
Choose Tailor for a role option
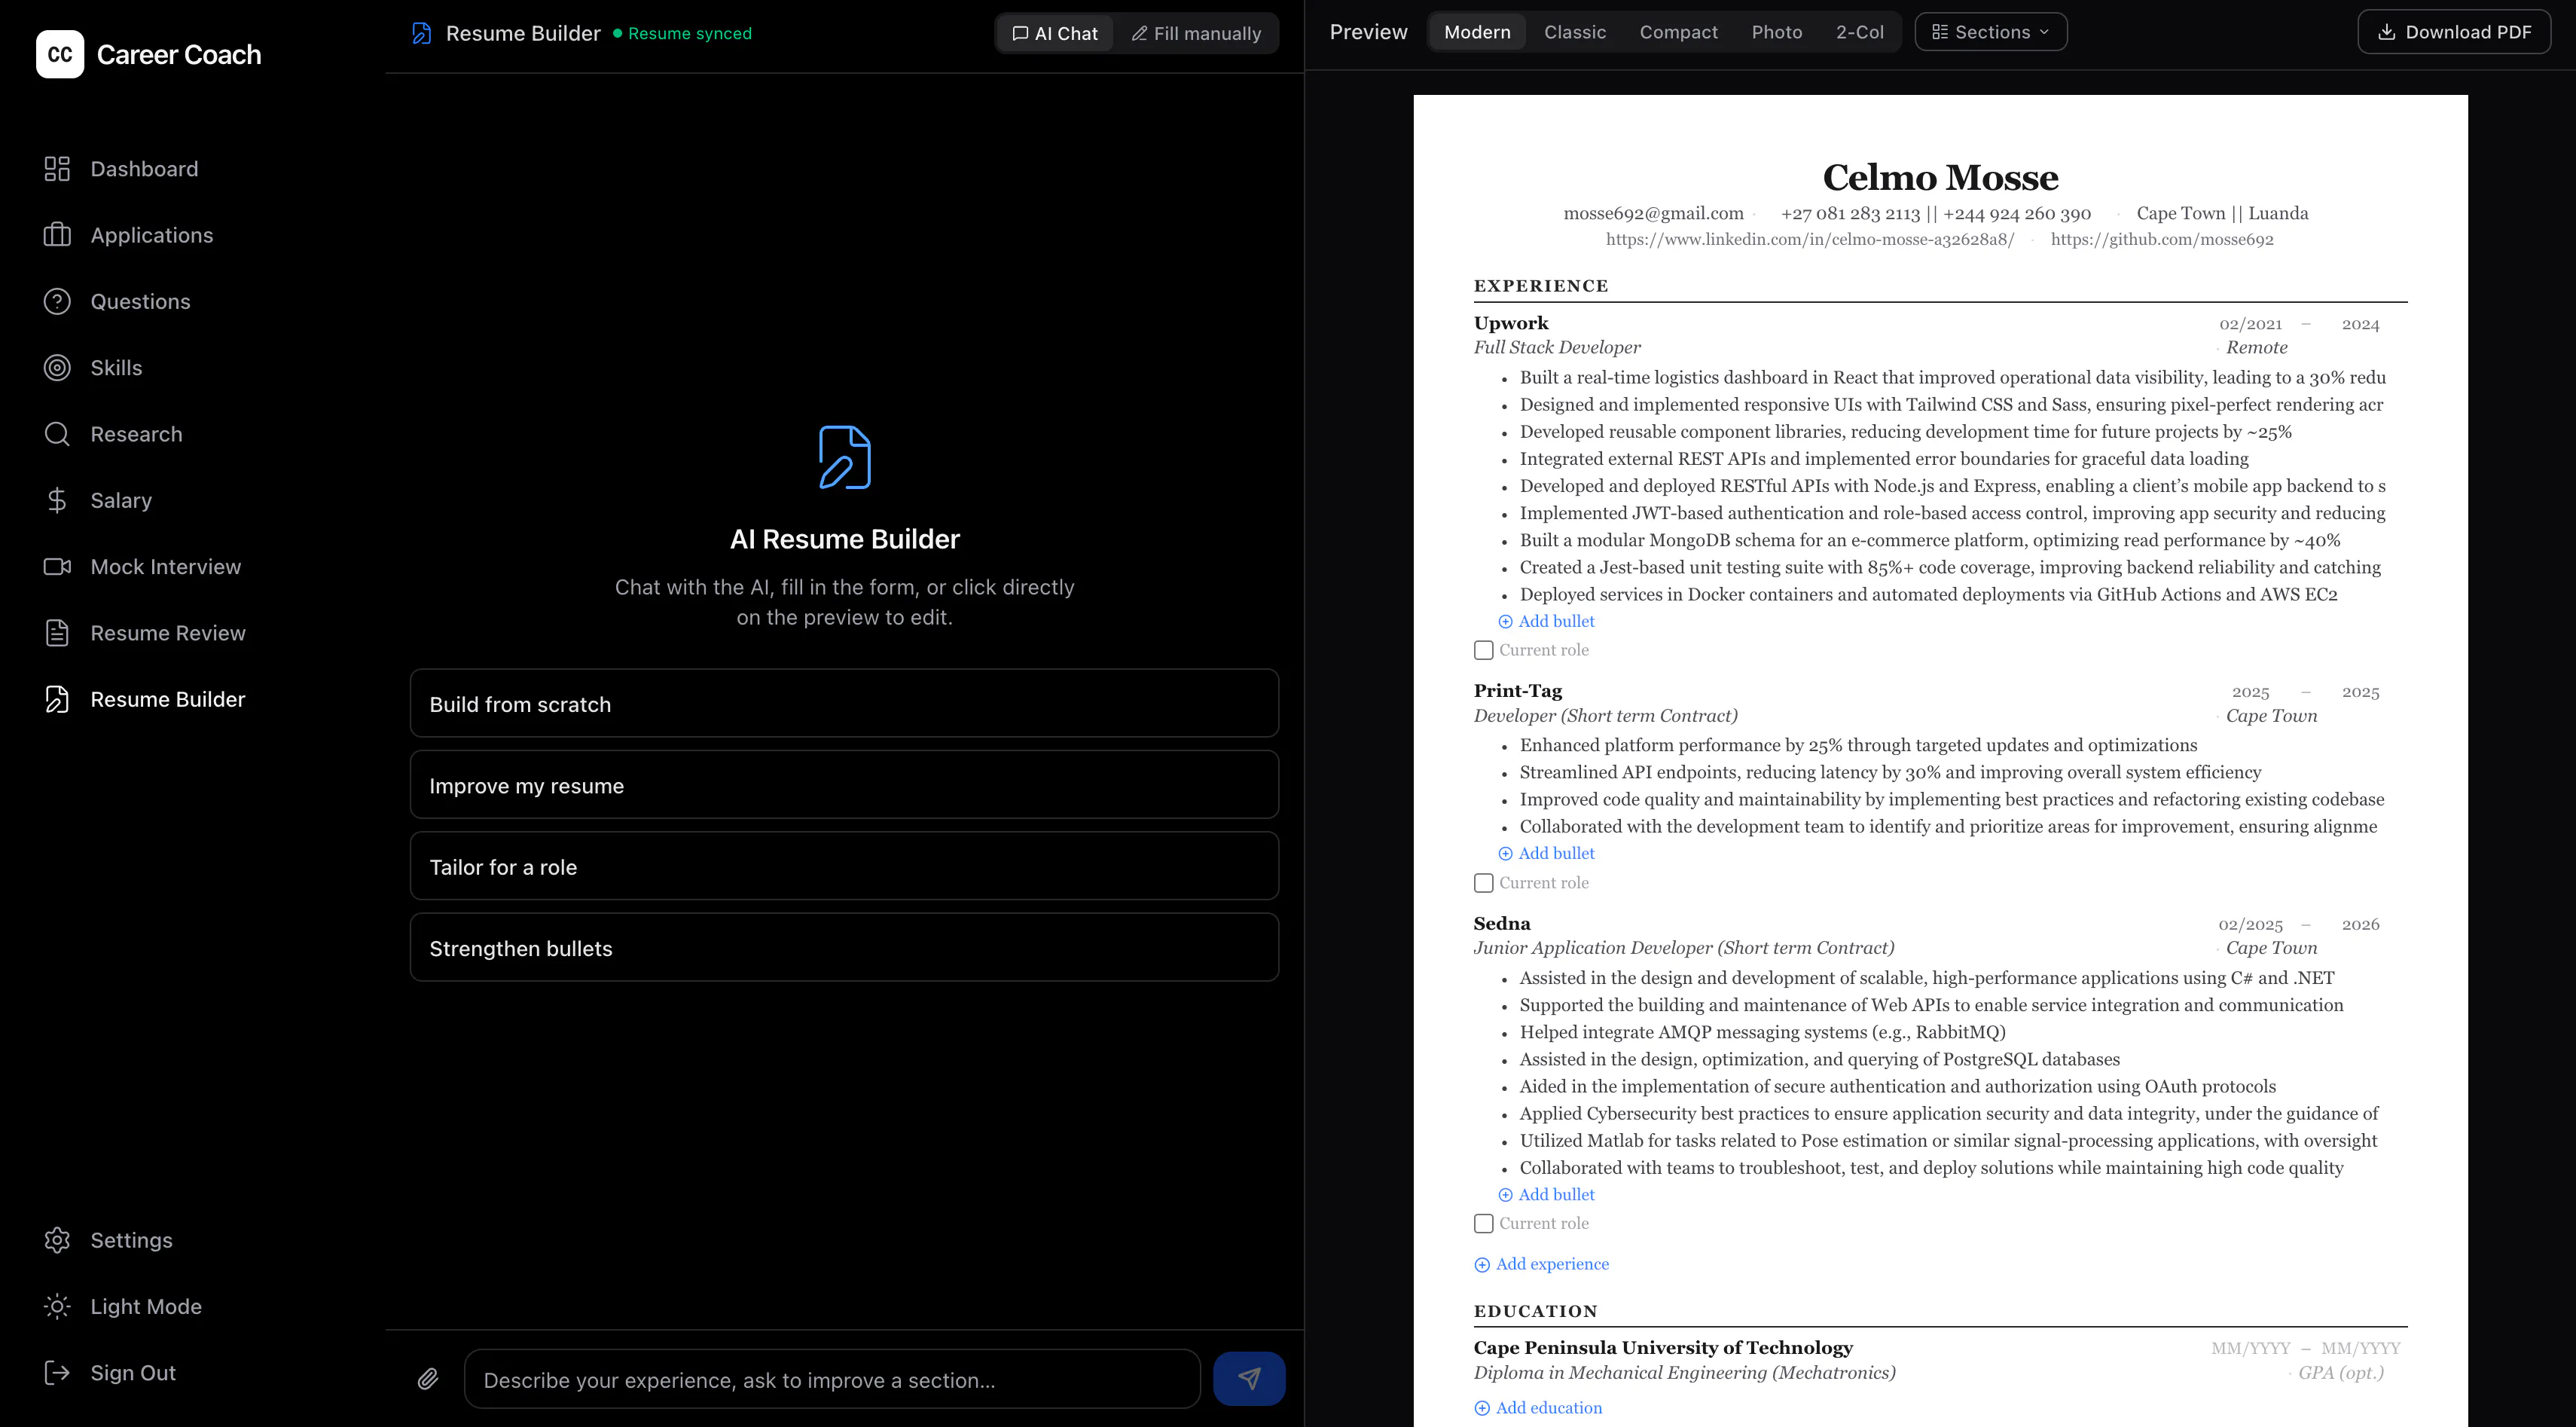click(x=844, y=866)
